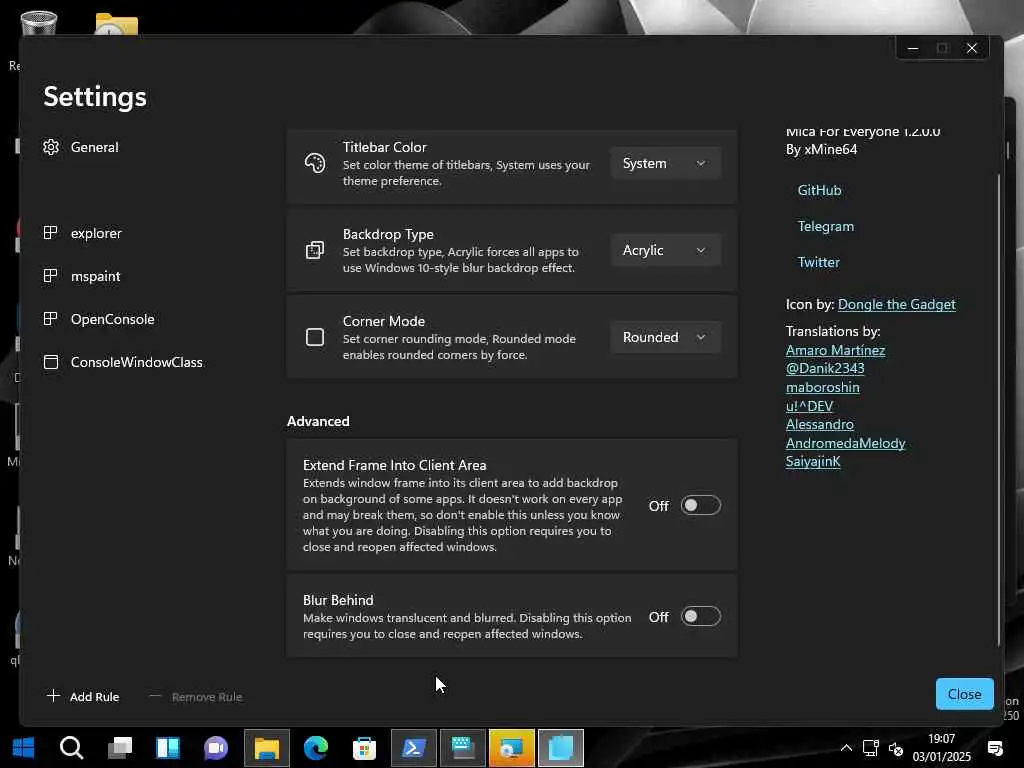Open the Backdrop Type Acrylic dropdown
The width and height of the screenshot is (1024, 768).
click(x=665, y=250)
